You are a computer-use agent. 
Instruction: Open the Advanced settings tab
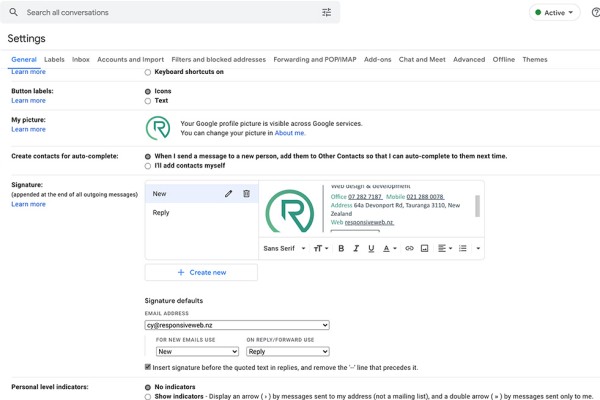[469, 59]
